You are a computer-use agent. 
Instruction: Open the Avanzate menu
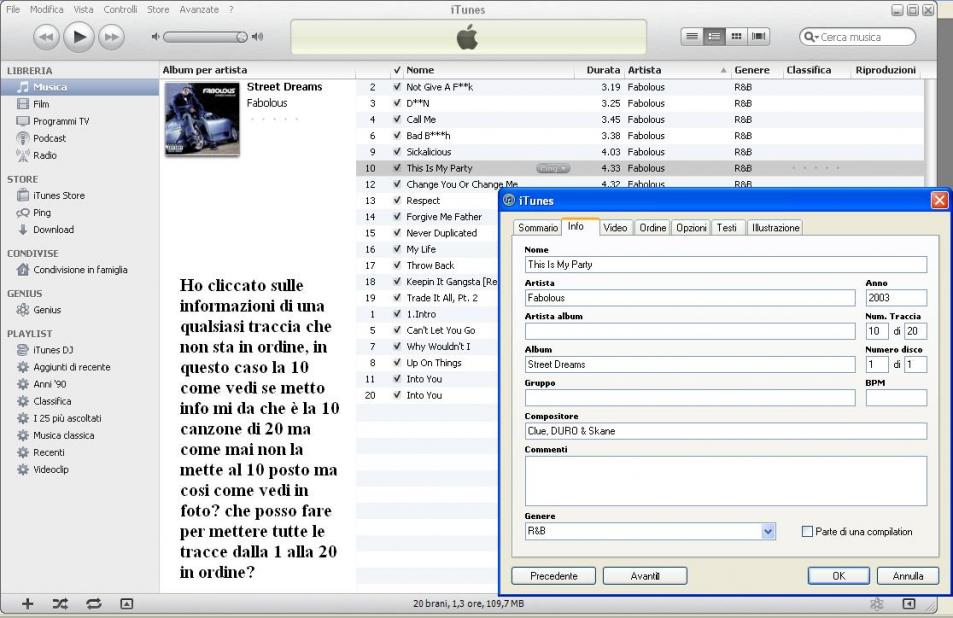[x=199, y=9]
